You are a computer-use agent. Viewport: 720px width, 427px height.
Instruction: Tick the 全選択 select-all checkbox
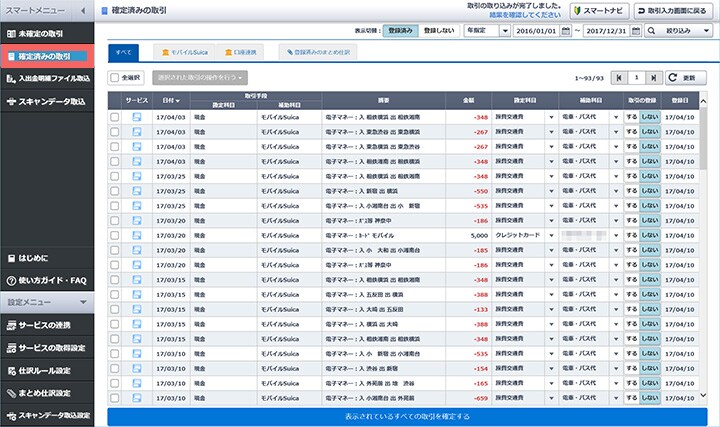click(115, 78)
